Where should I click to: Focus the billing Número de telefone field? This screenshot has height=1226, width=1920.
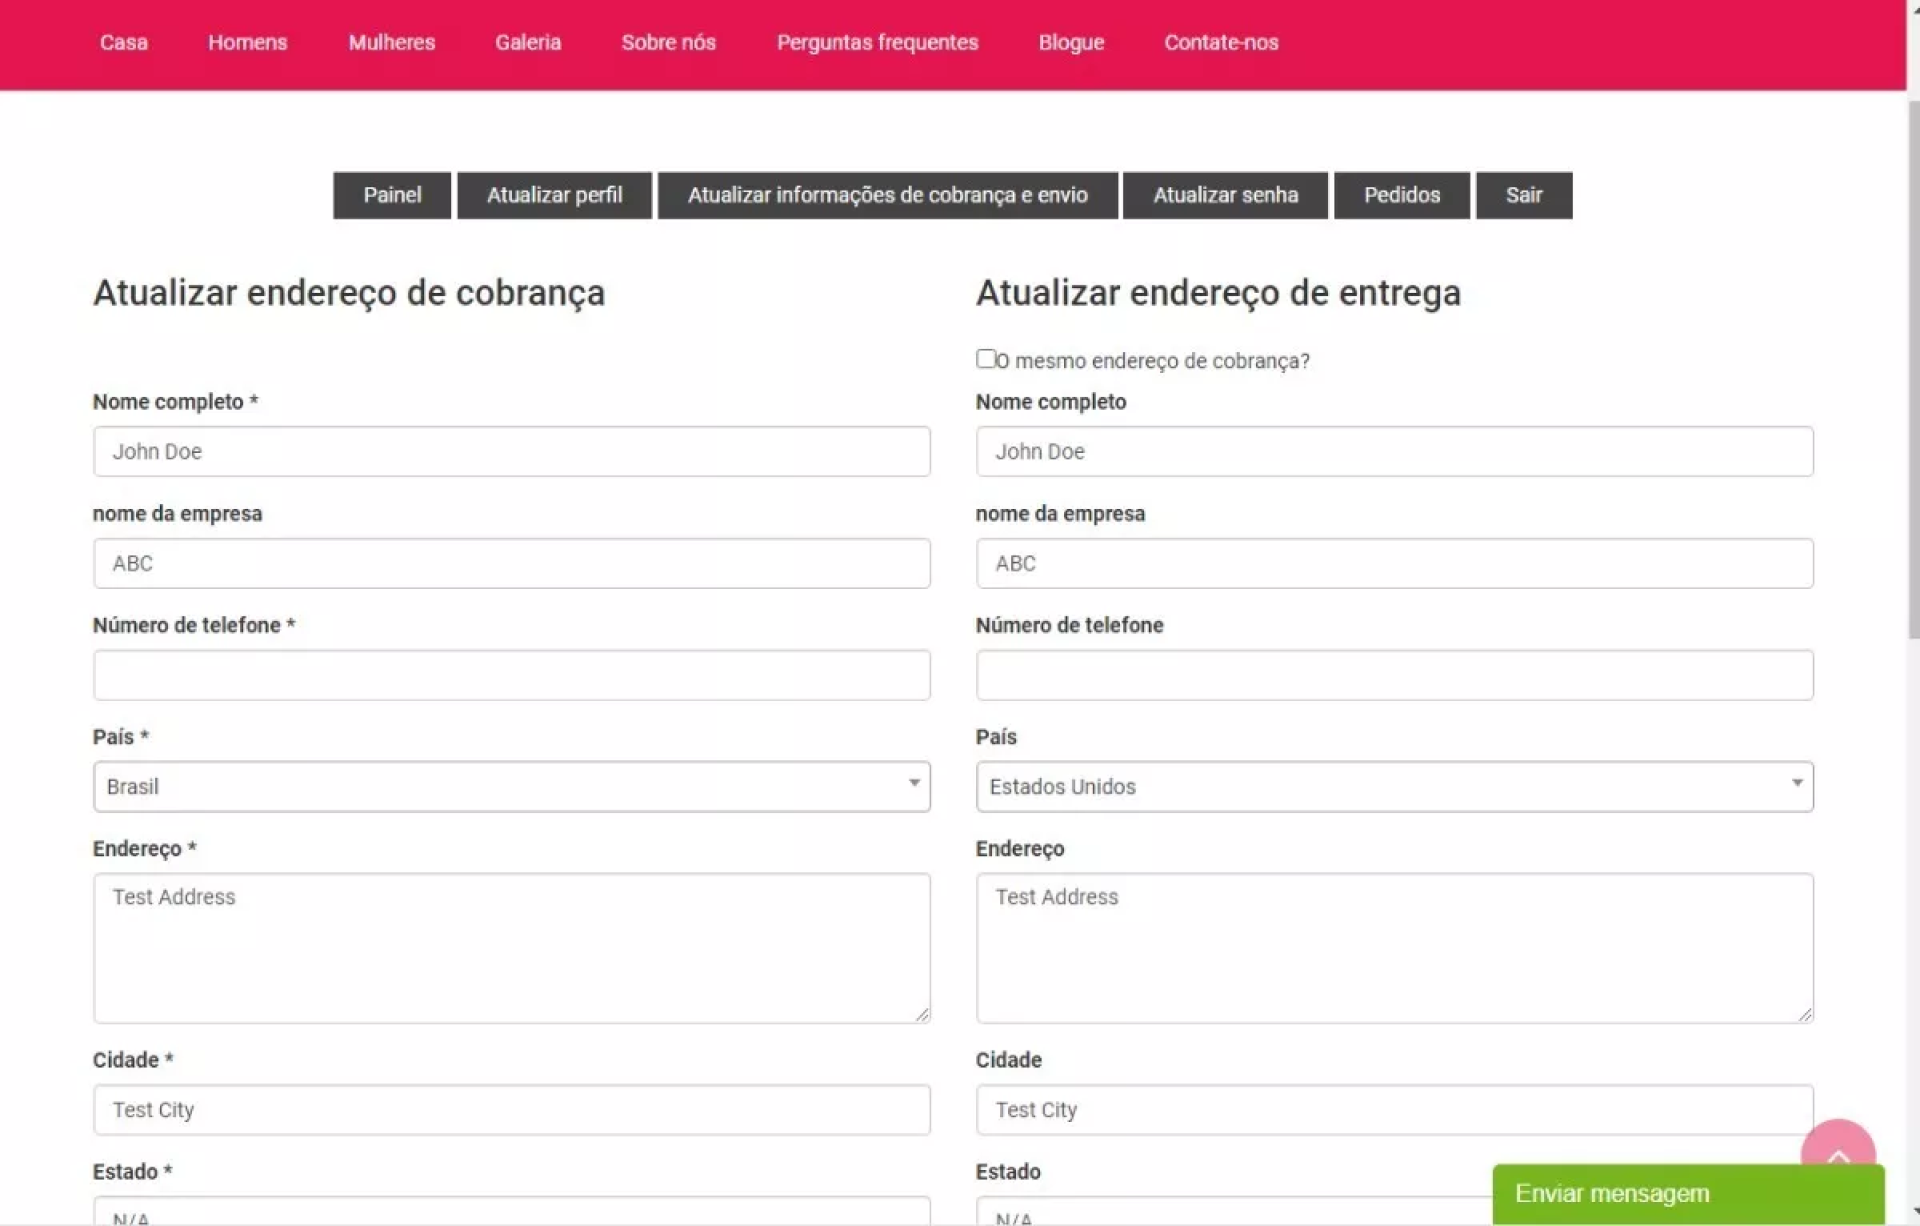[x=511, y=675]
